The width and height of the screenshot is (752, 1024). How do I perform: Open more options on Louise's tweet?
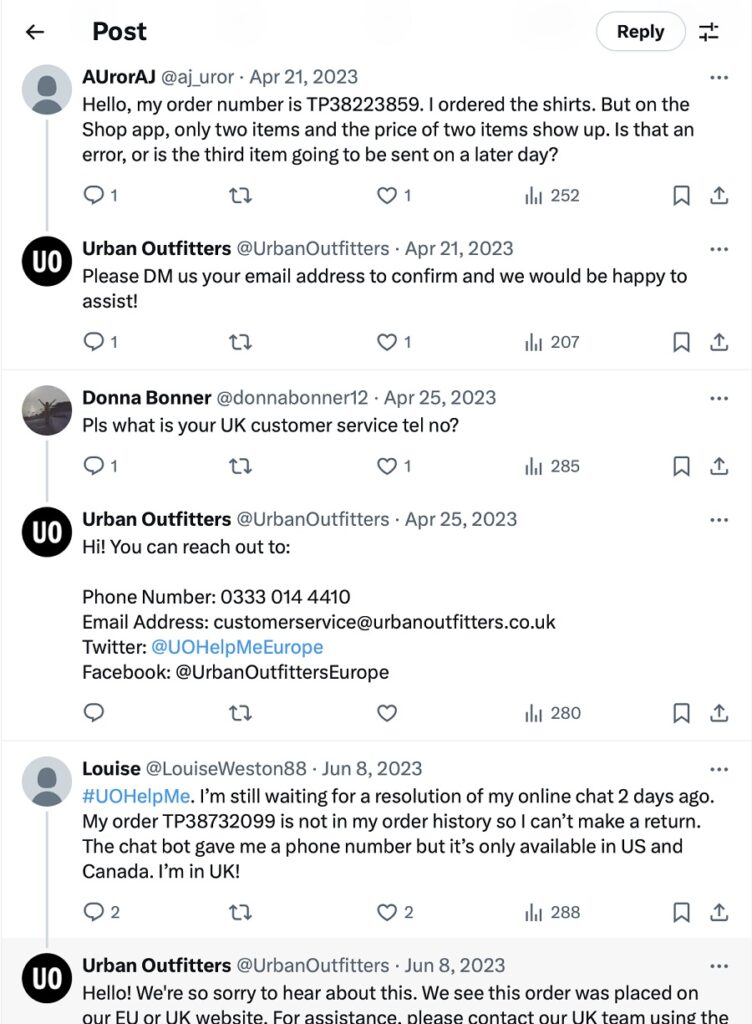click(x=719, y=769)
